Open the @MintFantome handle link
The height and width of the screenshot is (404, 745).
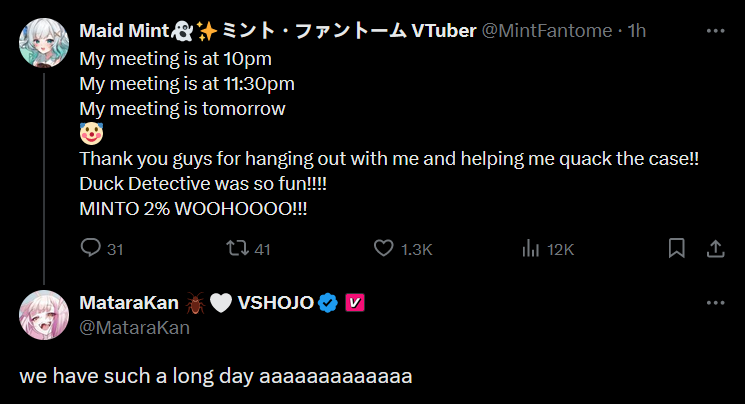(x=548, y=31)
